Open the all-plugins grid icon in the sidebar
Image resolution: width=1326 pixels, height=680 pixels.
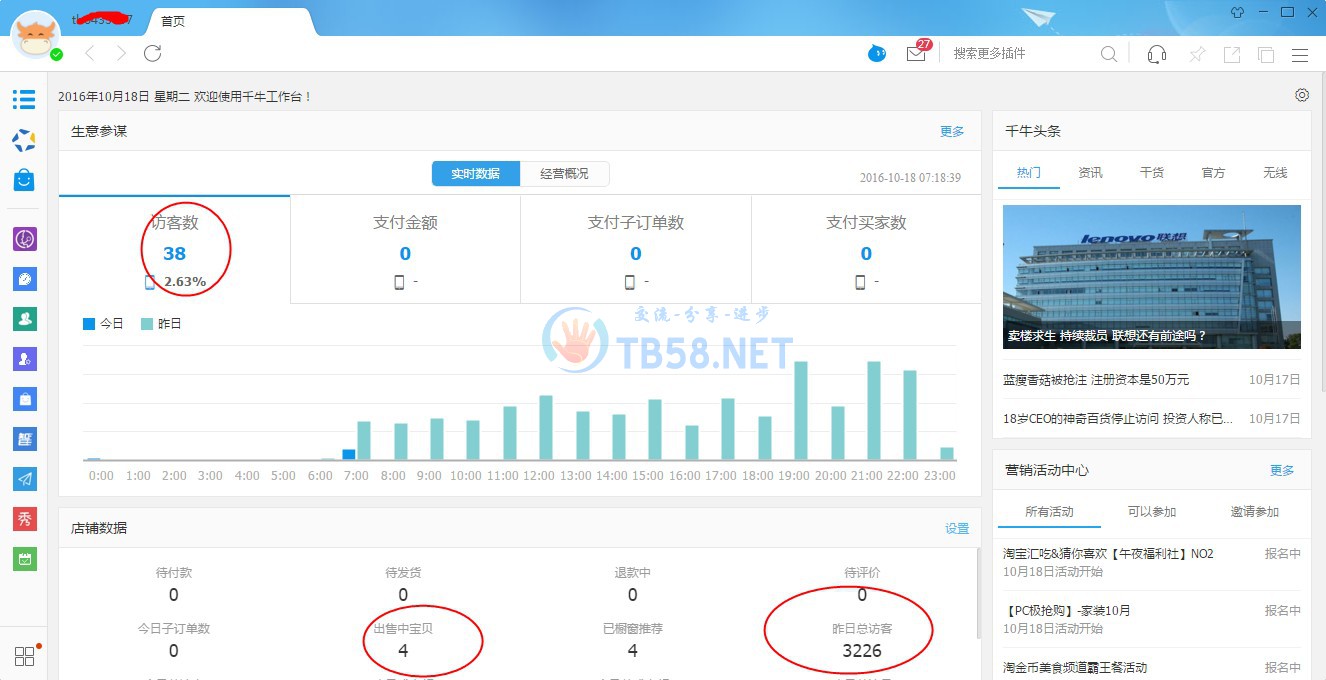(24, 657)
